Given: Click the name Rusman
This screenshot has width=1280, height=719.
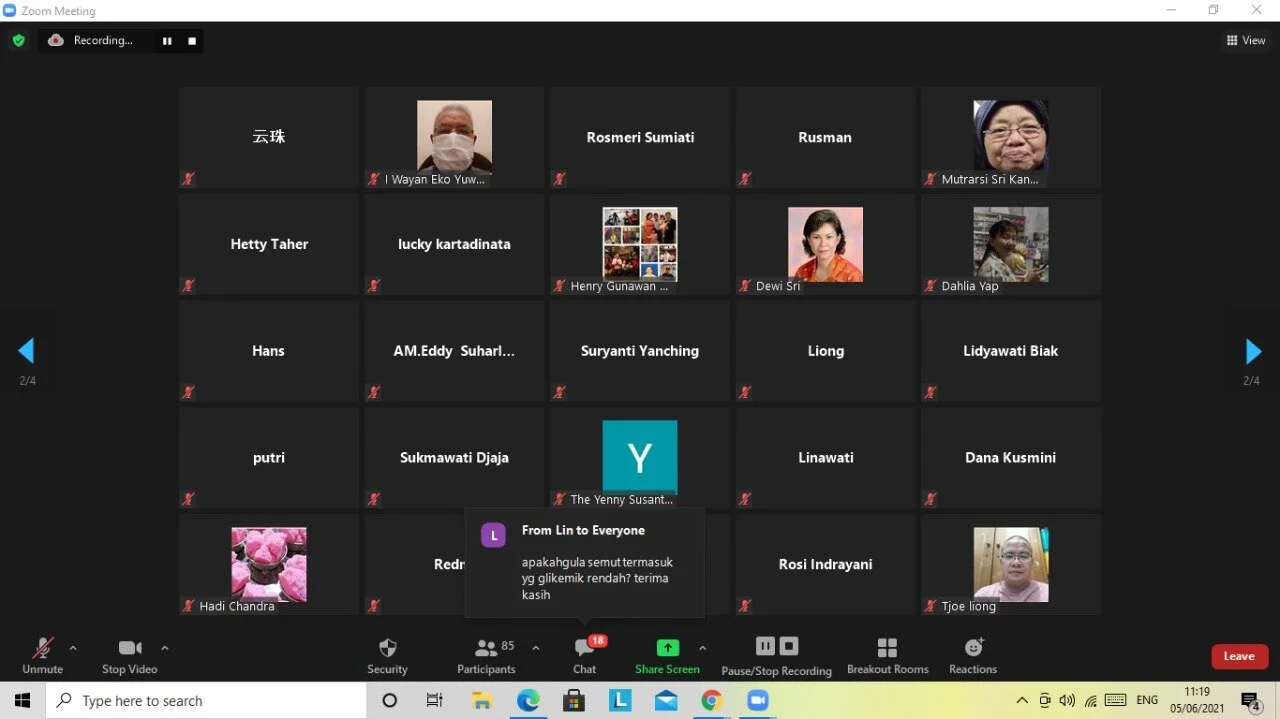Looking at the screenshot, I should tap(825, 137).
